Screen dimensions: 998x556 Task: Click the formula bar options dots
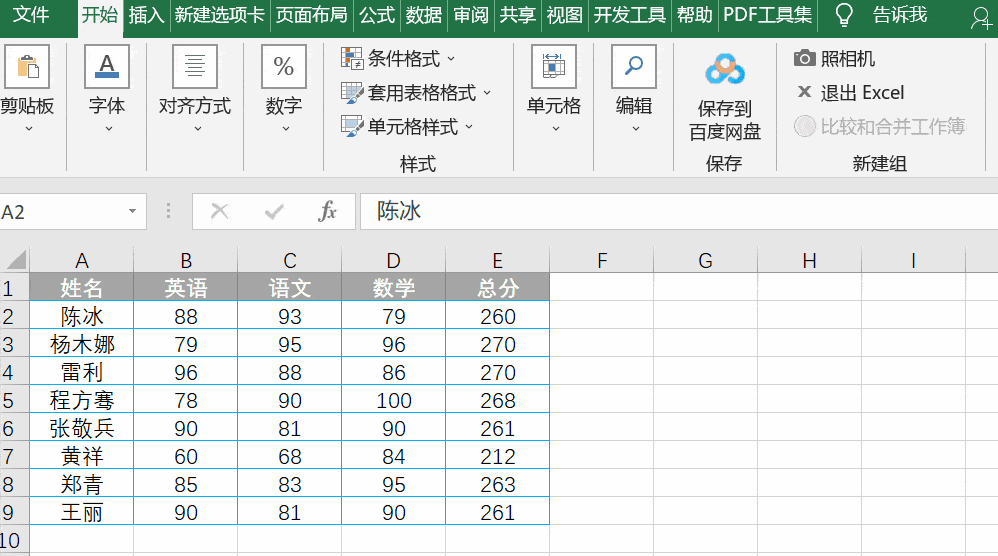point(168,211)
